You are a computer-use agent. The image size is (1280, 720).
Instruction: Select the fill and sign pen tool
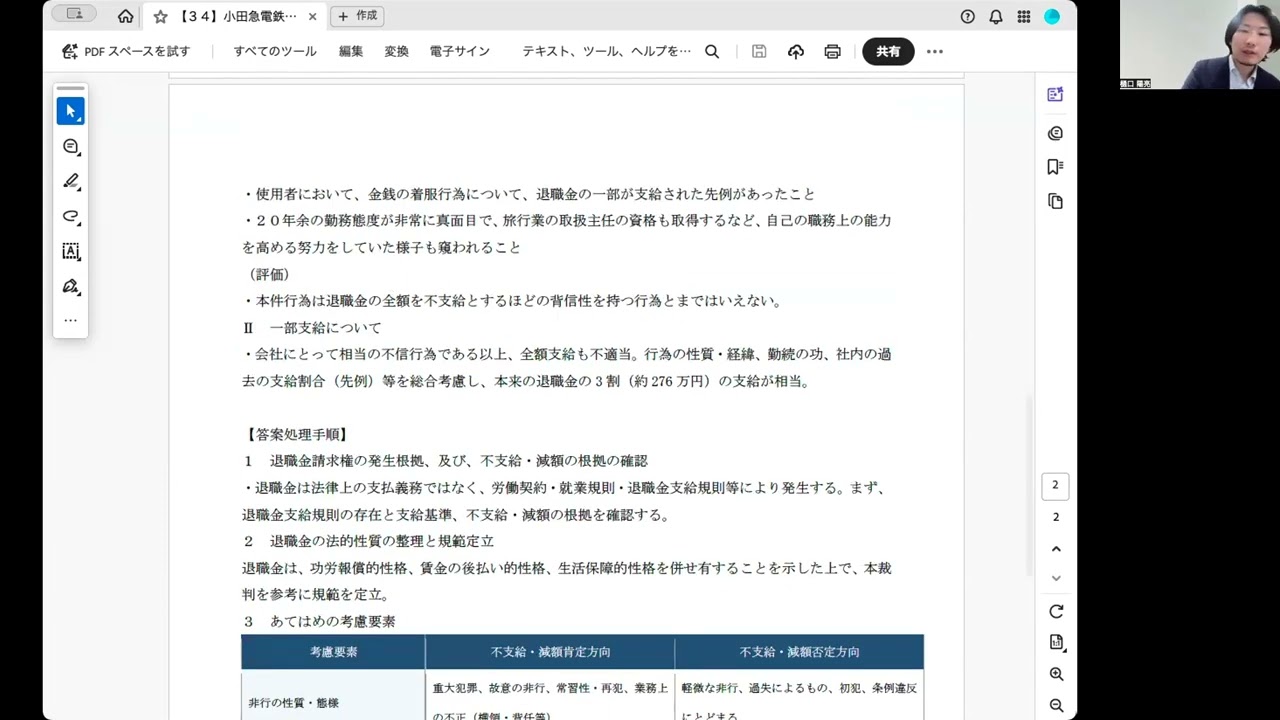coord(70,286)
